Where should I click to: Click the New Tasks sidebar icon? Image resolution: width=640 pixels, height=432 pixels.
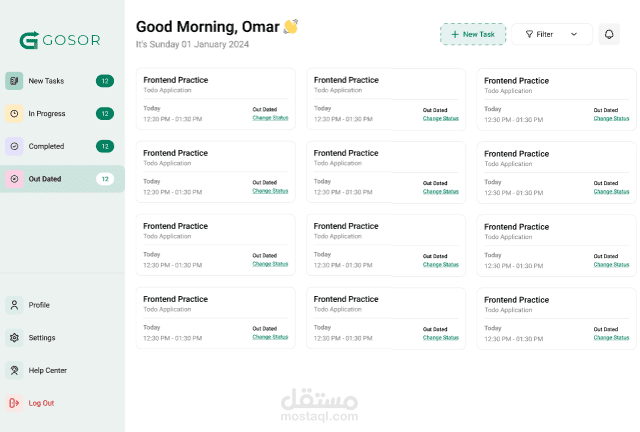(14, 81)
